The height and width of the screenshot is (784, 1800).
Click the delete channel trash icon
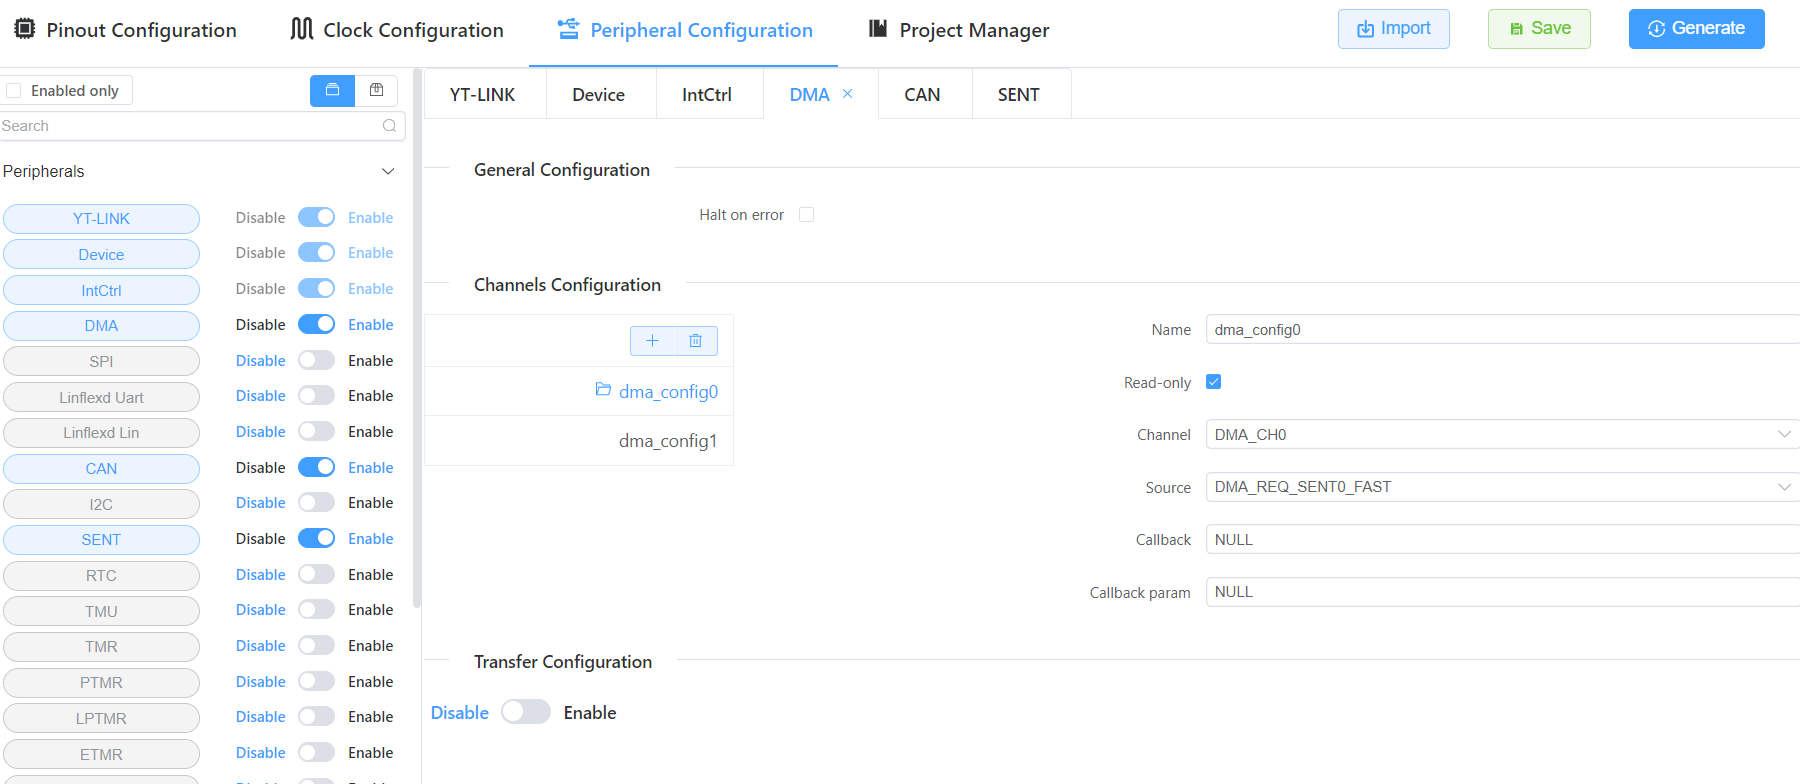click(696, 341)
